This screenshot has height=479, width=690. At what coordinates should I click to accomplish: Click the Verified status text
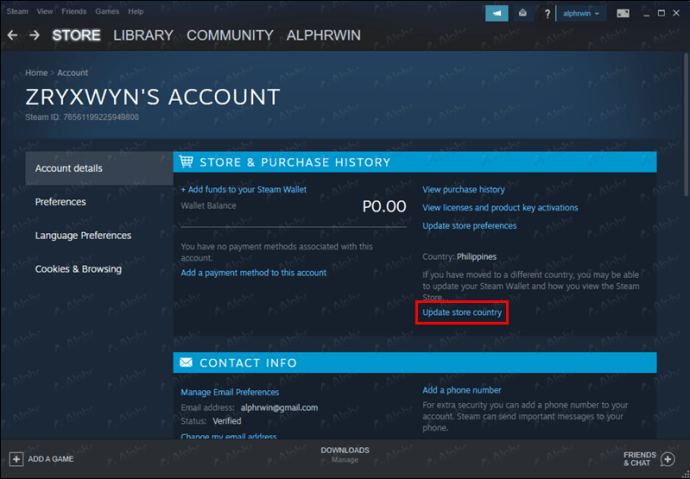point(227,421)
